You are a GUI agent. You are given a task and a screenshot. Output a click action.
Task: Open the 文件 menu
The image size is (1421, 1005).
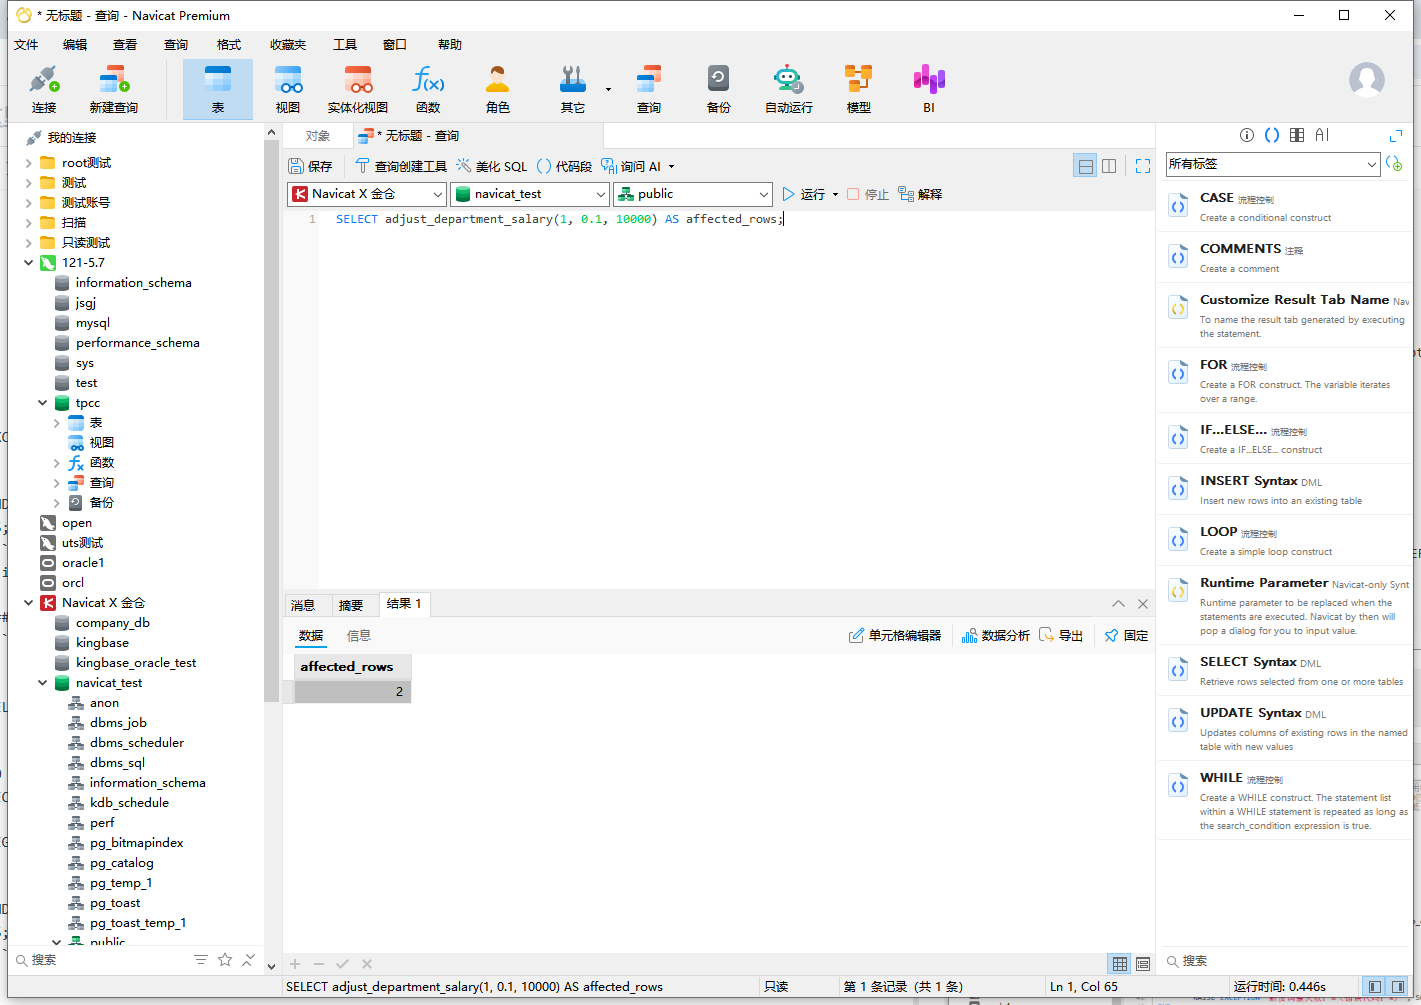tap(26, 45)
